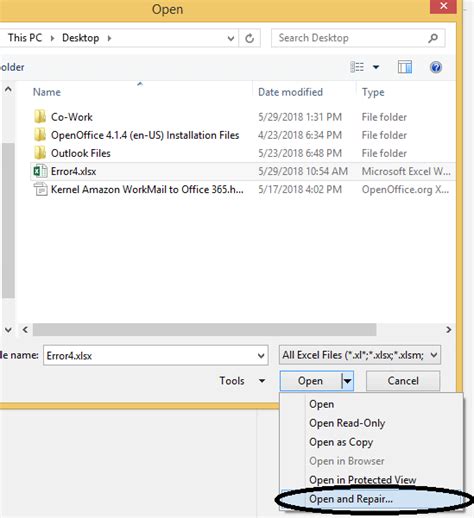The width and height of the screenshot is (474, 518).
Task: Sort by the Date modified column header
Action: [x=290, y=92]
